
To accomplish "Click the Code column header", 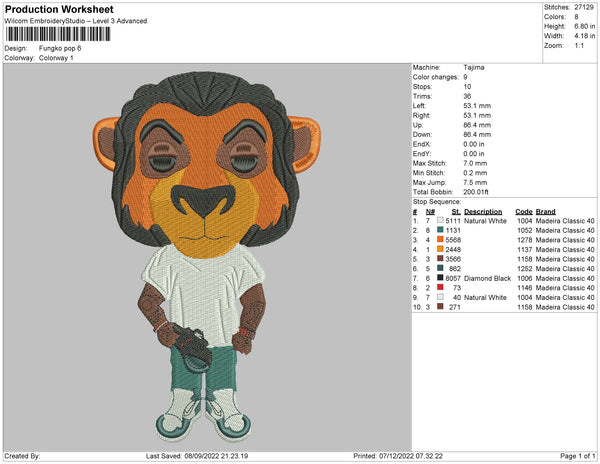I will [x=524, y=212].
